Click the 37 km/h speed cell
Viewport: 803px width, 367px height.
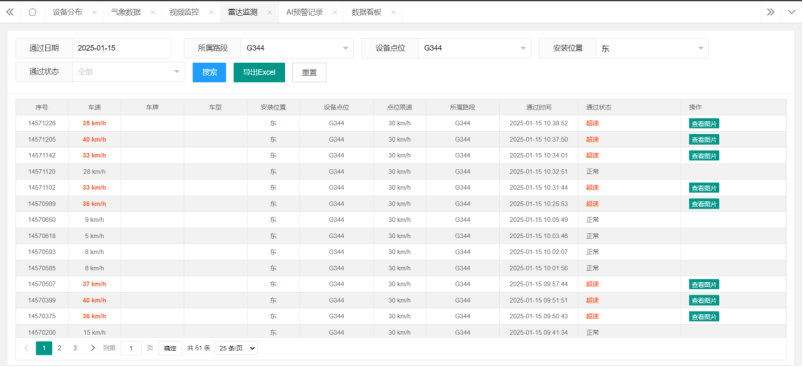pos(94,284)
